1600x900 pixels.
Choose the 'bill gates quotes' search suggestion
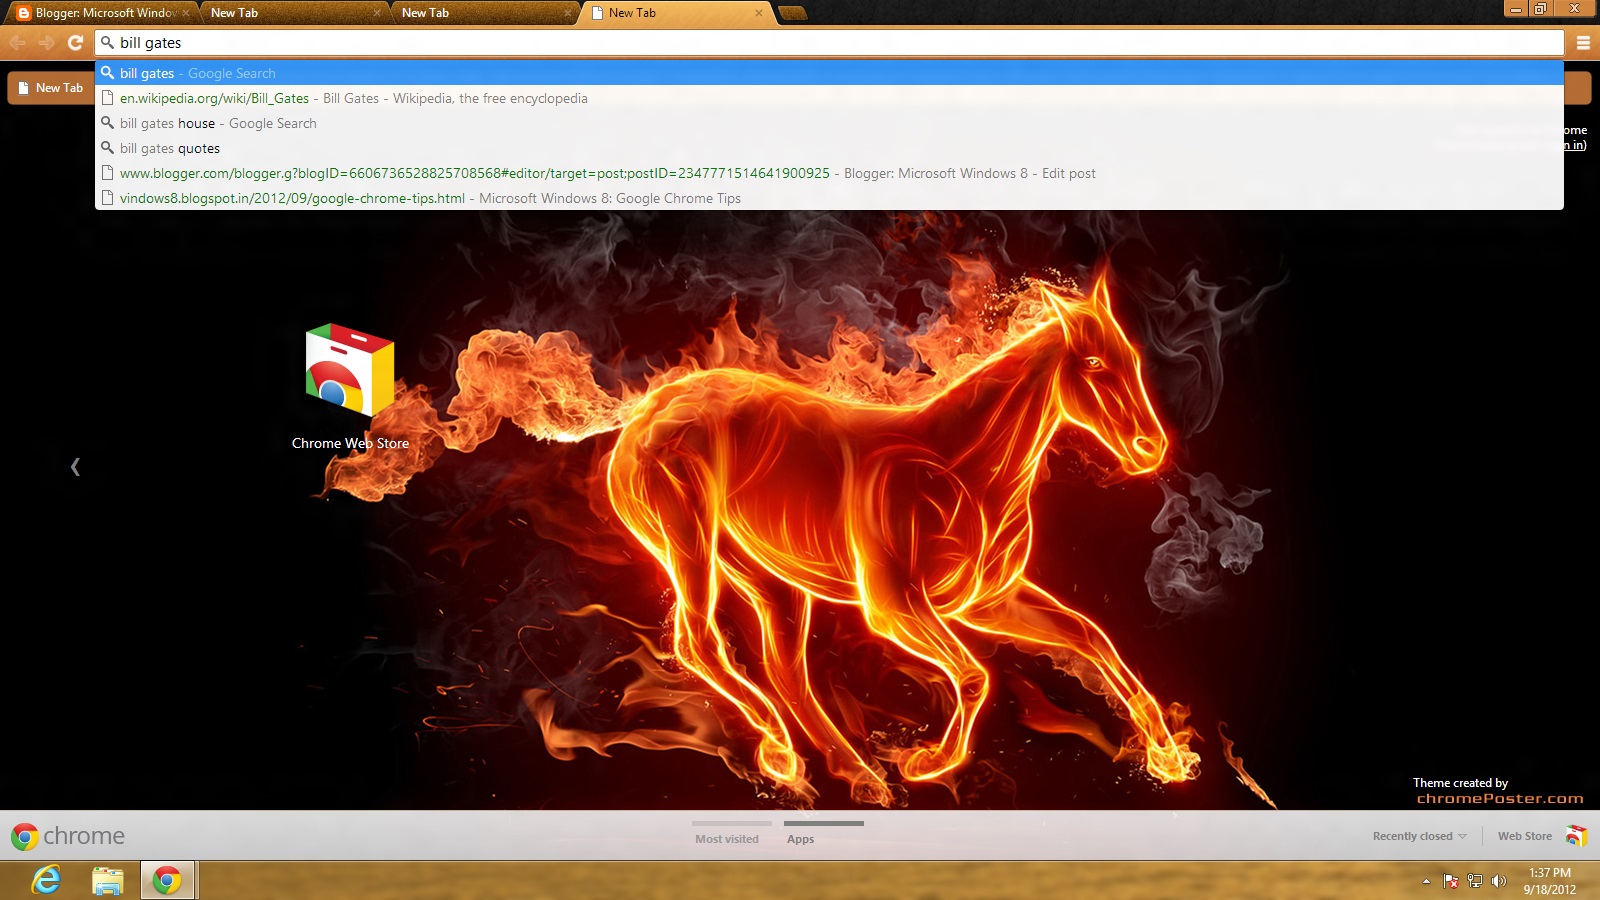pyautogui.click(x=829, y=148)
